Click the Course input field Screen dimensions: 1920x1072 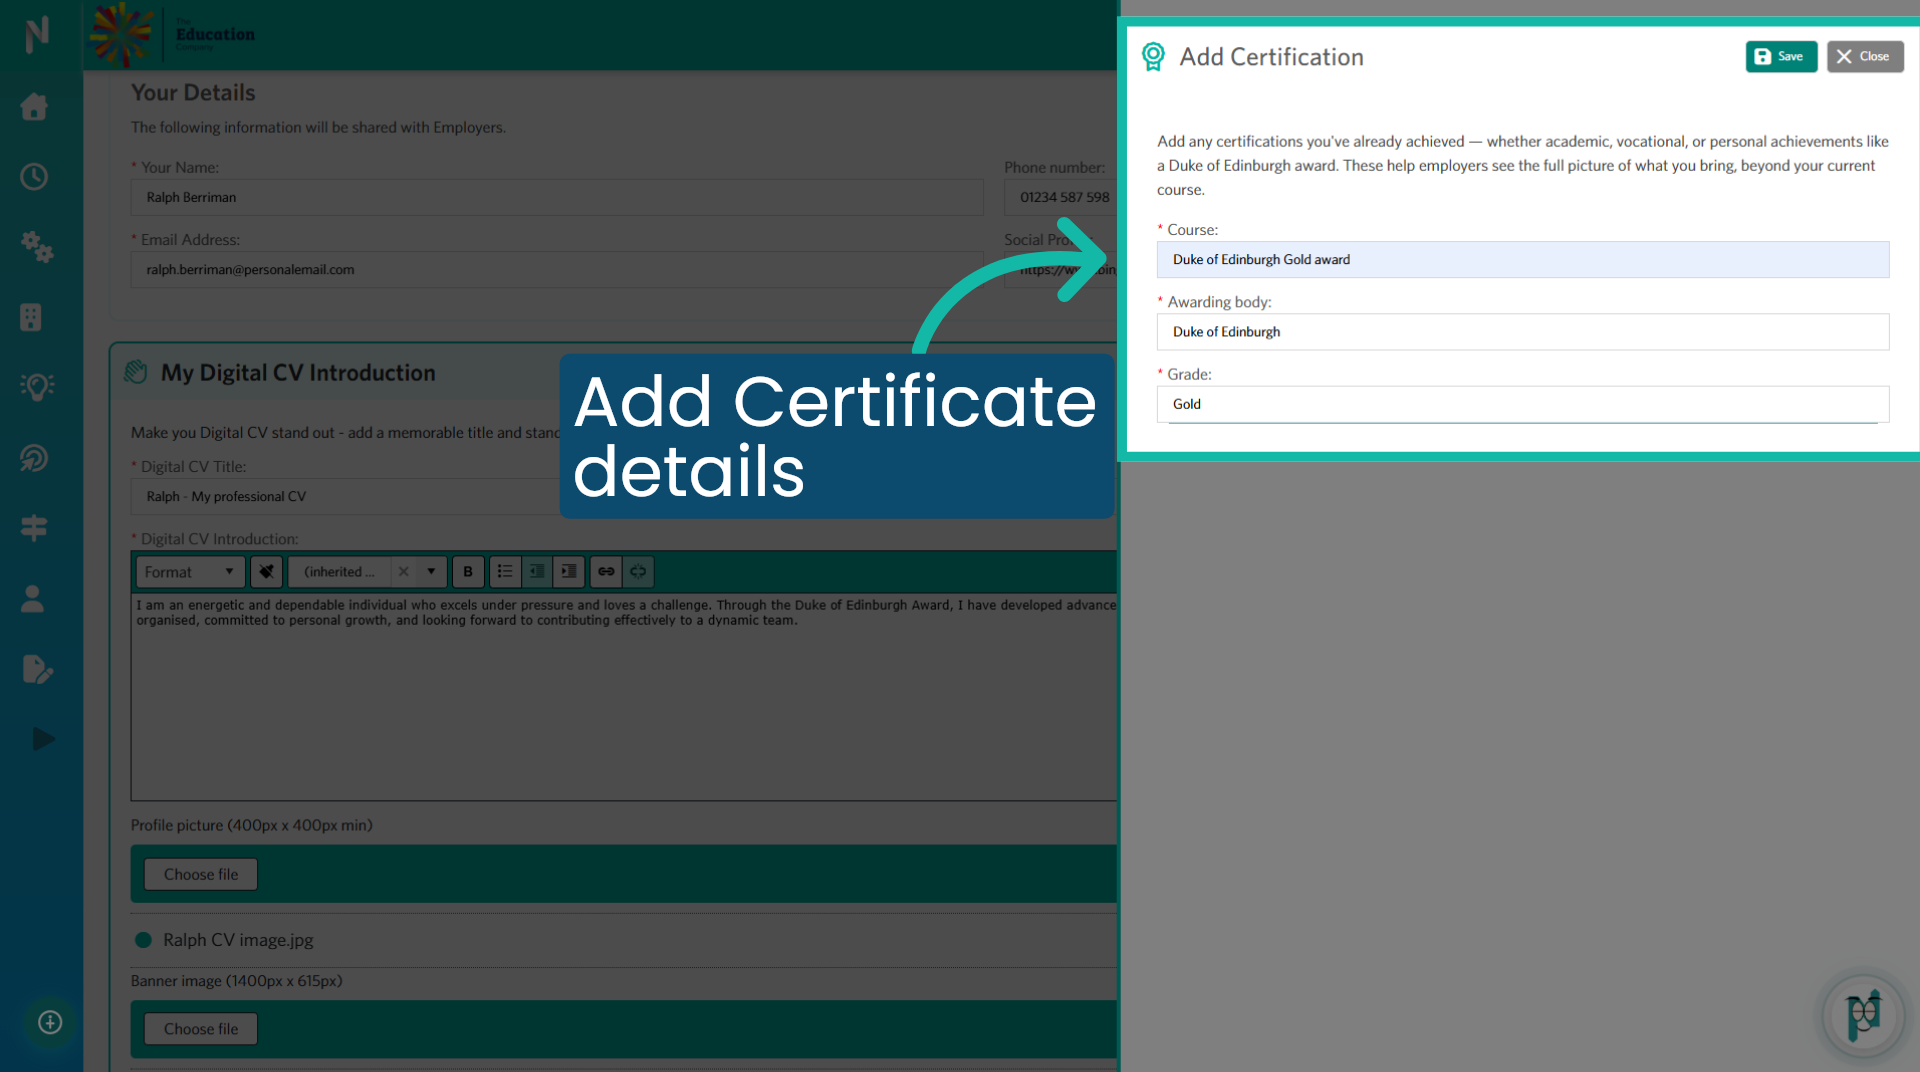click(x=1522, y=260)
